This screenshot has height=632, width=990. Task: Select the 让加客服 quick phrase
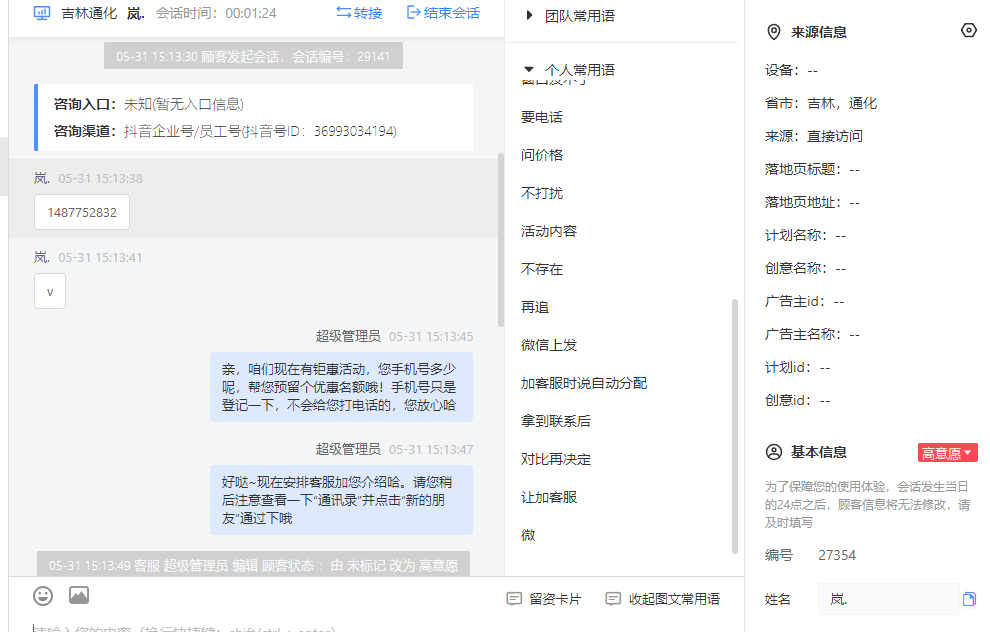point(549,498)
